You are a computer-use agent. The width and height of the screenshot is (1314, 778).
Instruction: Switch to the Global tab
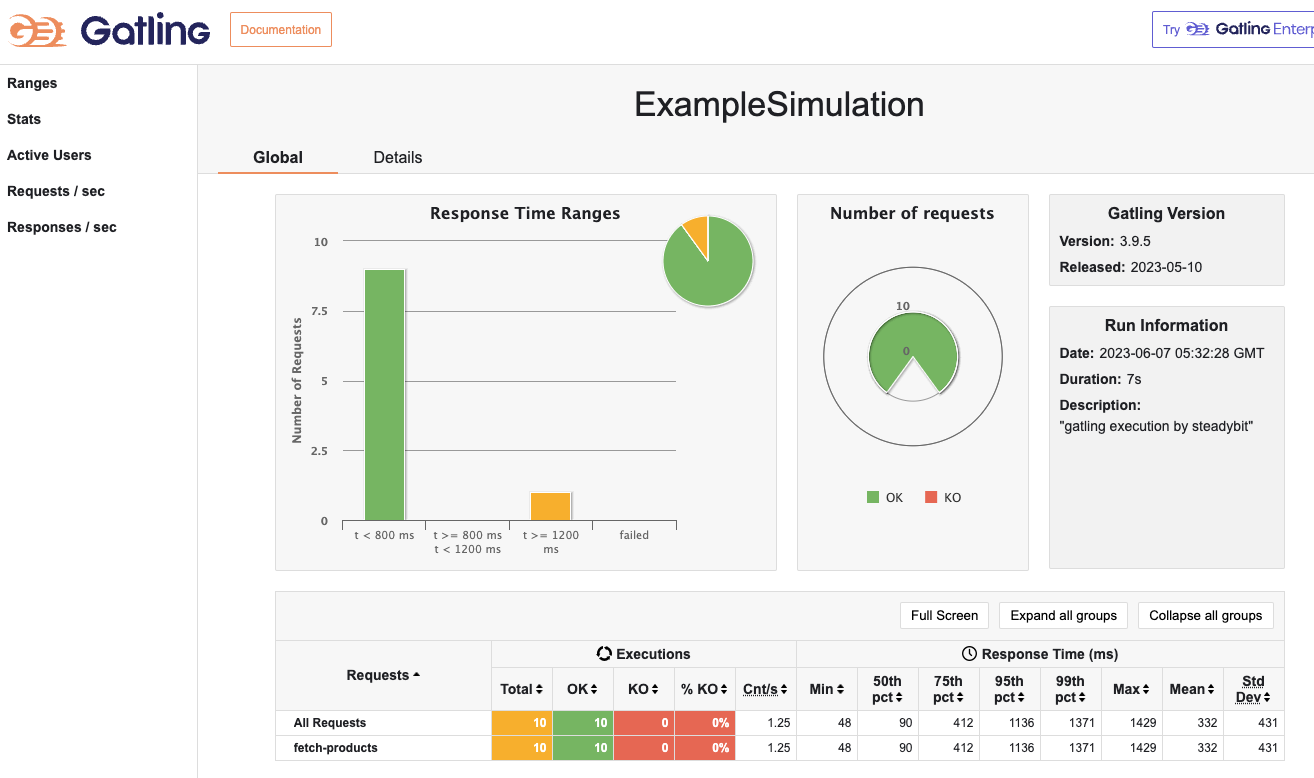coord(278,157)
